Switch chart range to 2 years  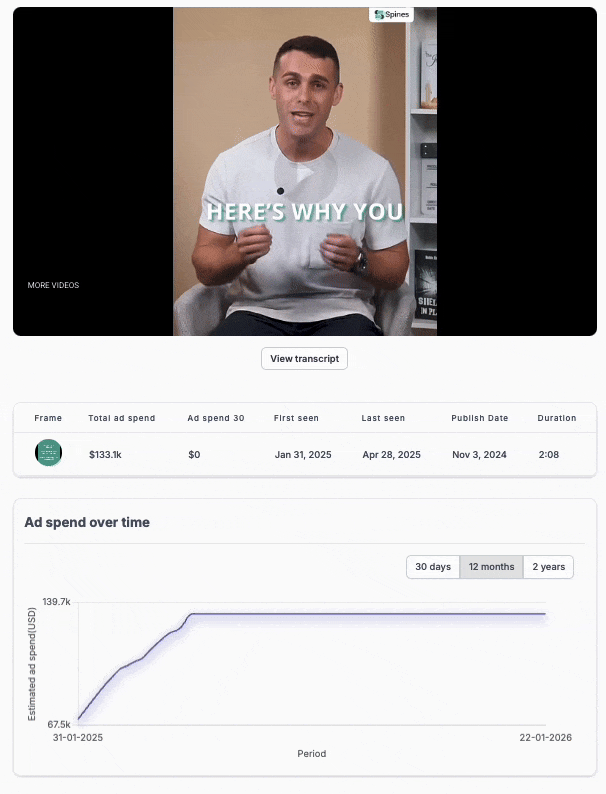coord(548,567)
